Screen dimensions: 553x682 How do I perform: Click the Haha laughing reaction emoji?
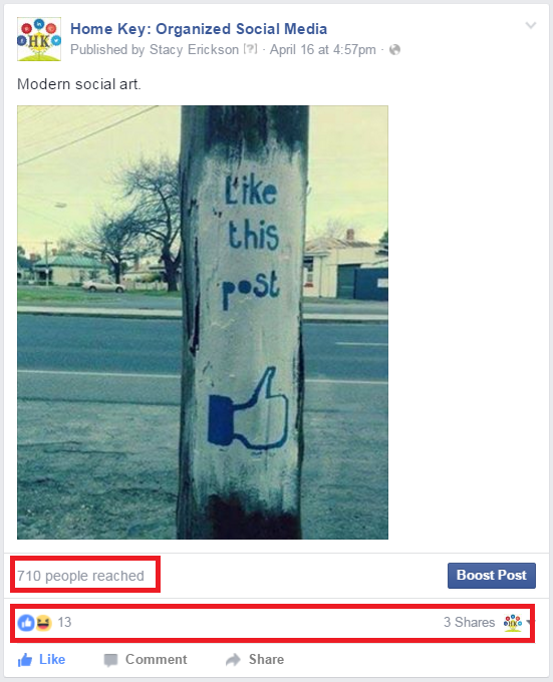[44, 623]
